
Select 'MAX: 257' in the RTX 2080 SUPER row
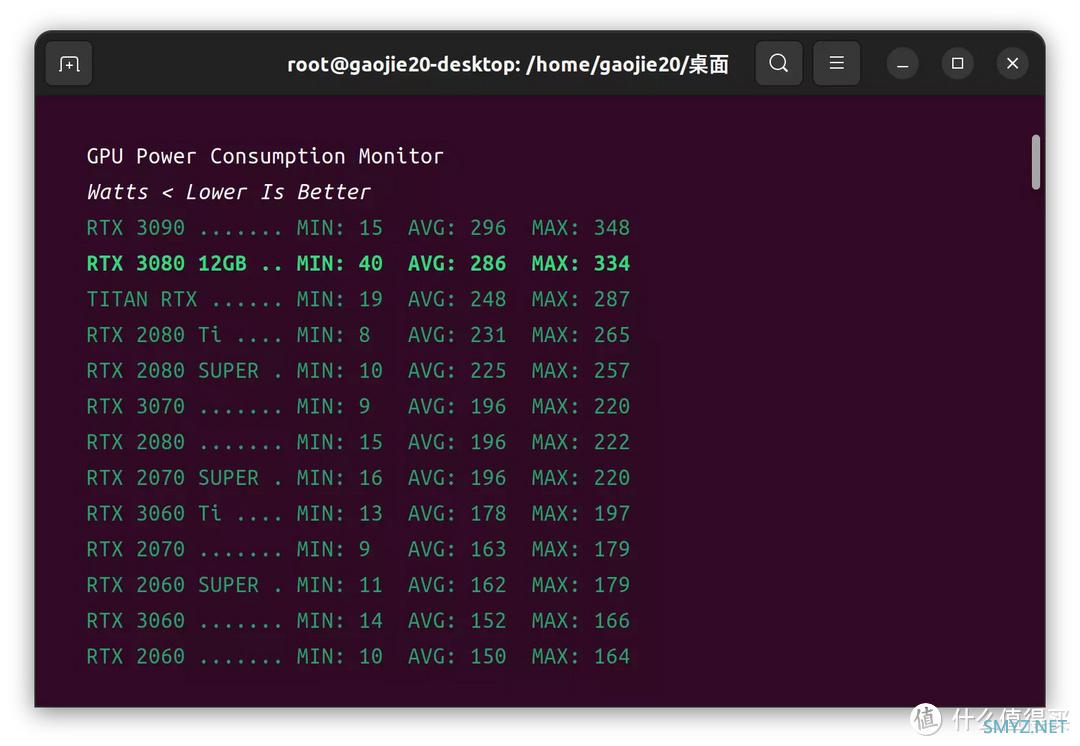[581, 371]
